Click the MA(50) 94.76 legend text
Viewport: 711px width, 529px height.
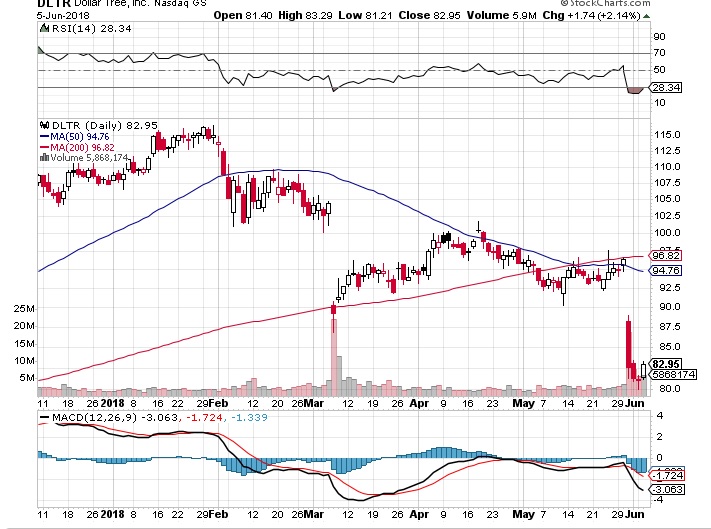pos(80,136)
